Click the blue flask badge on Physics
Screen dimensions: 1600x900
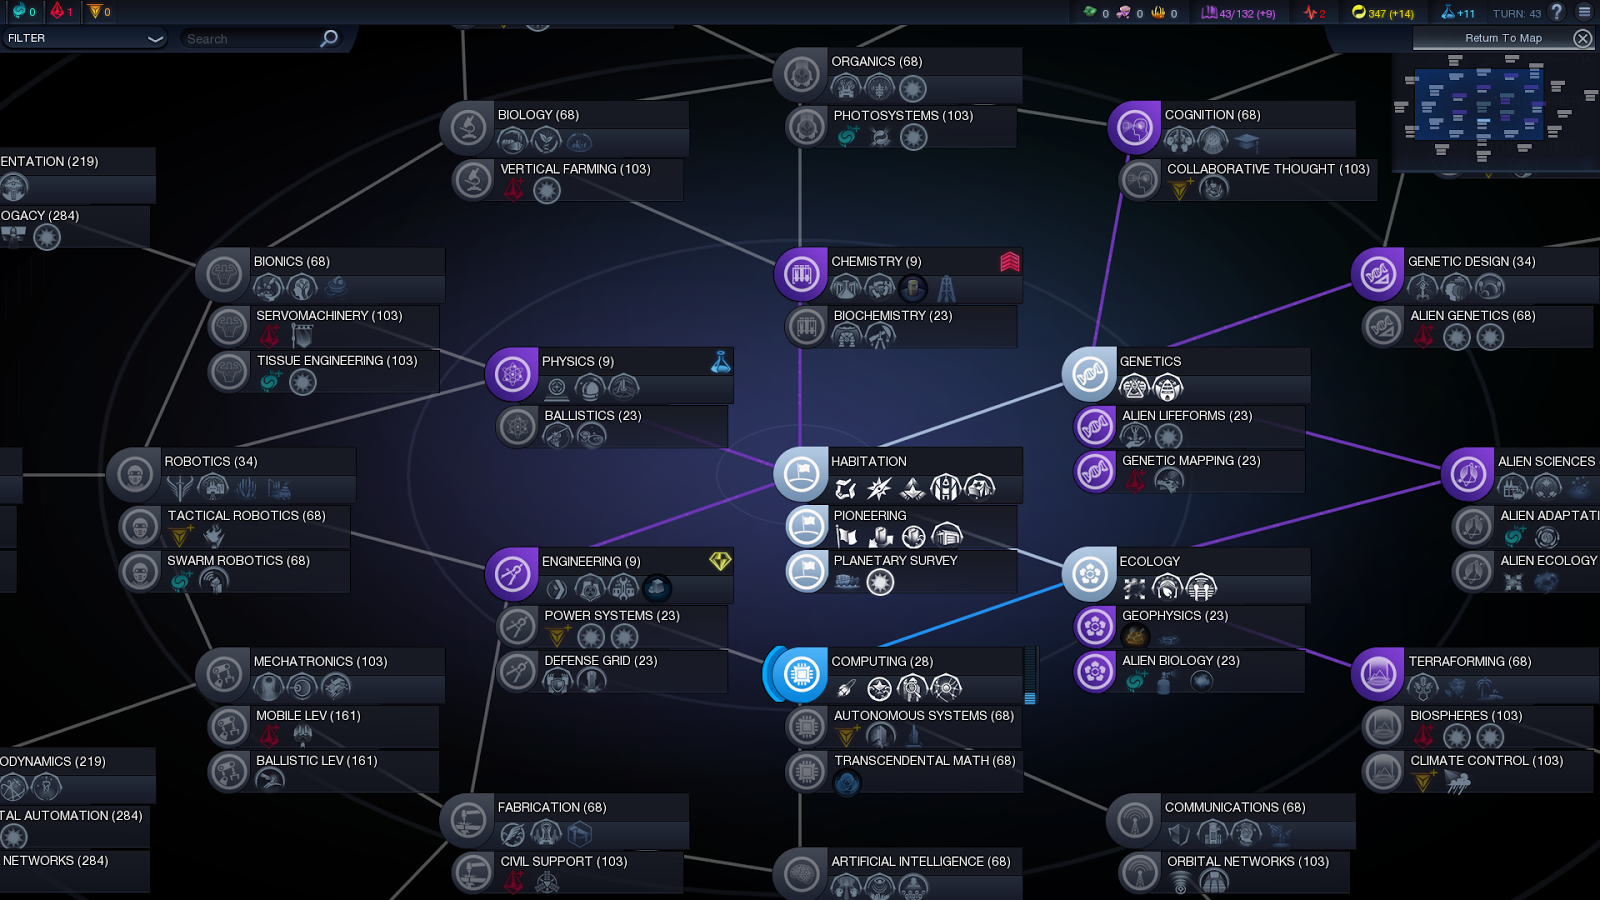coord(720,361)
